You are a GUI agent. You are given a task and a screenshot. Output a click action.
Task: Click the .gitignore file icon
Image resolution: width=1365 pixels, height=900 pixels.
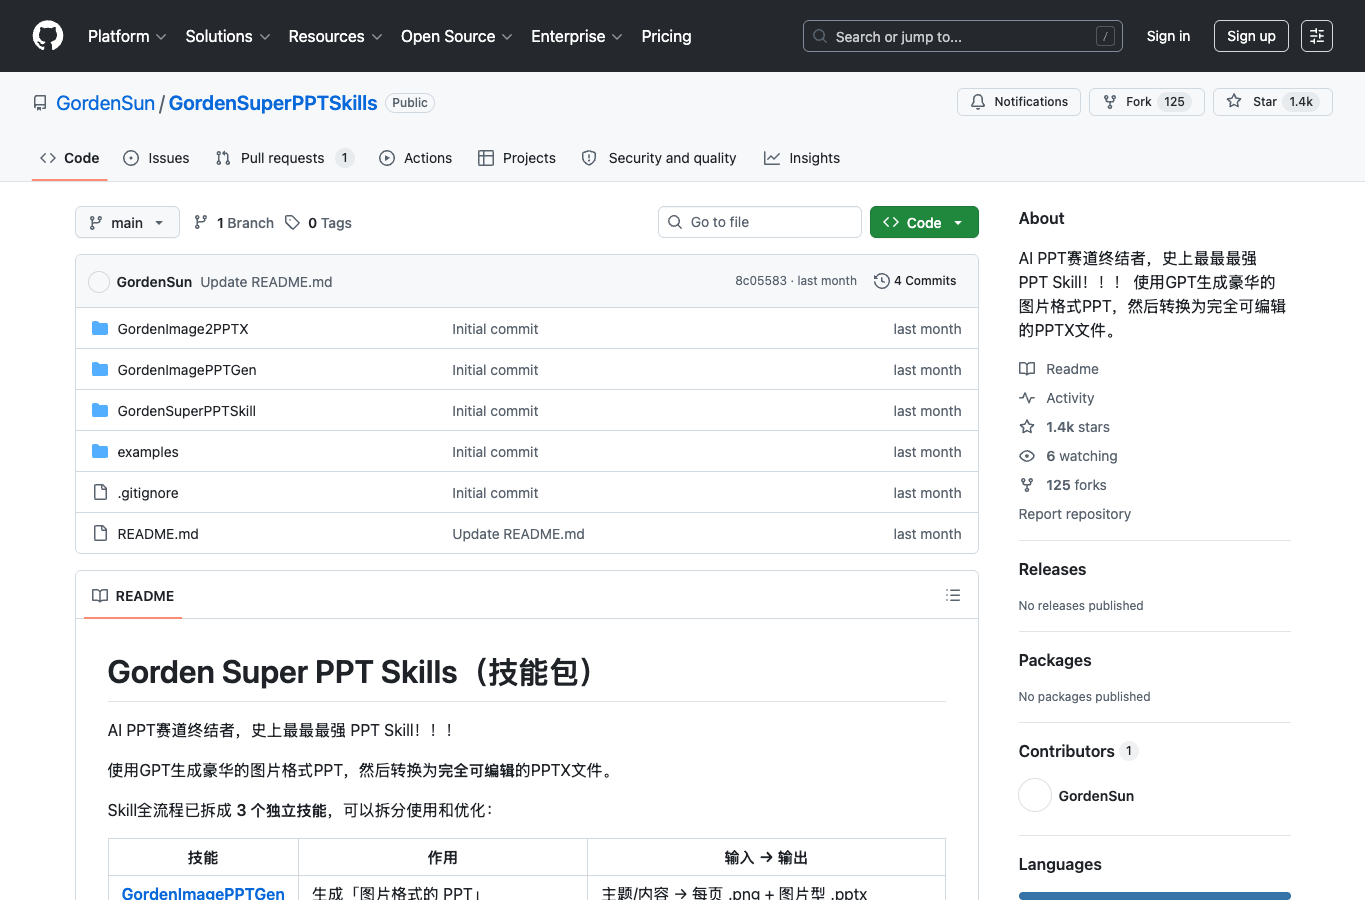point(100,493)
